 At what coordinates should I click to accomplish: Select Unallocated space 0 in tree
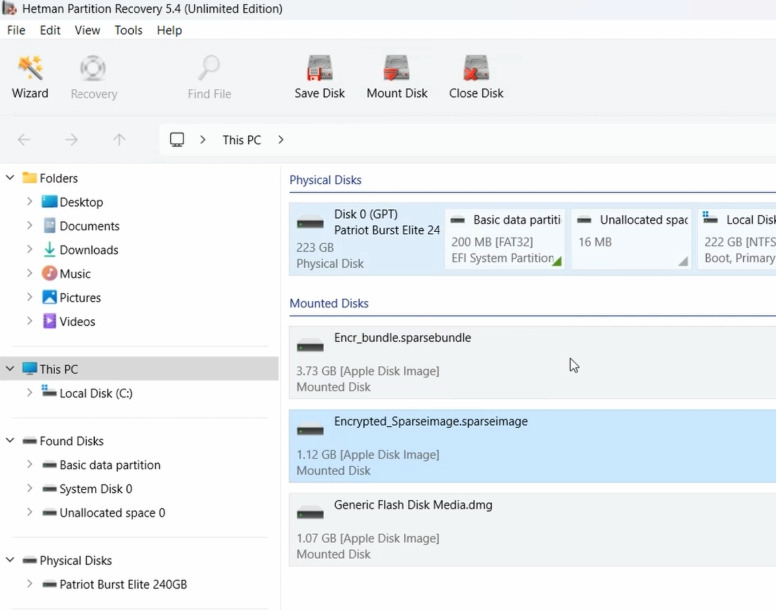[112, 513]
